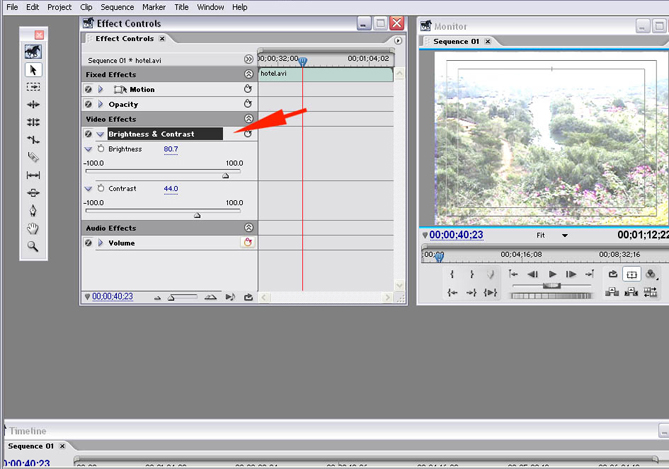Toggle the Brightness & Contrast effect on/off
The image size is (669, 469).
tap(88, 134)
